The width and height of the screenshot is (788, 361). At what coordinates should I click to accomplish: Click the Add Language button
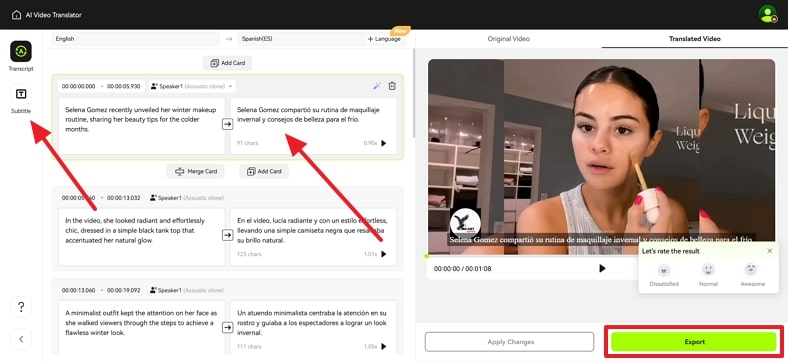(x=384, y=39)
